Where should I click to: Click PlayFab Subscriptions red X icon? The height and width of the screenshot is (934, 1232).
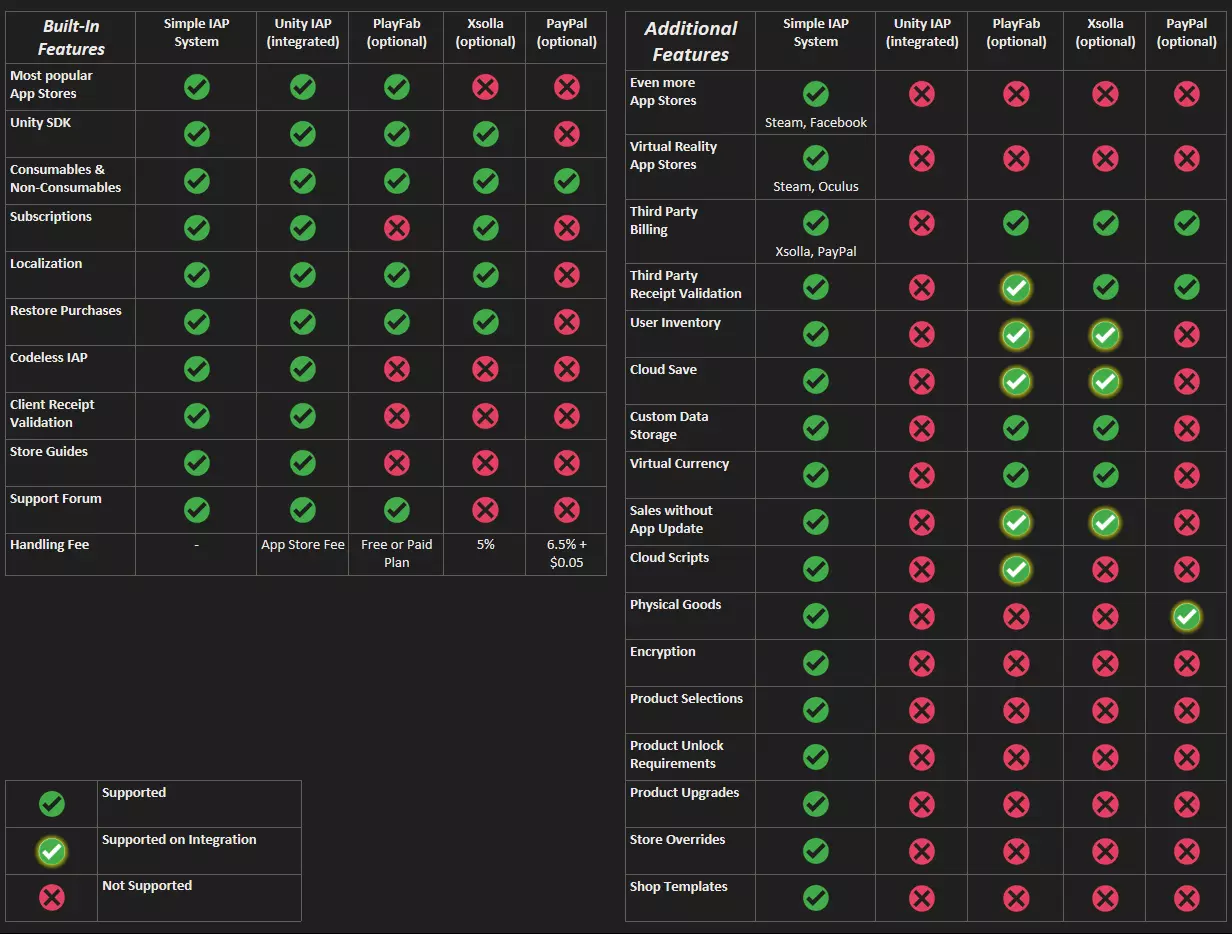pos(397,228)
